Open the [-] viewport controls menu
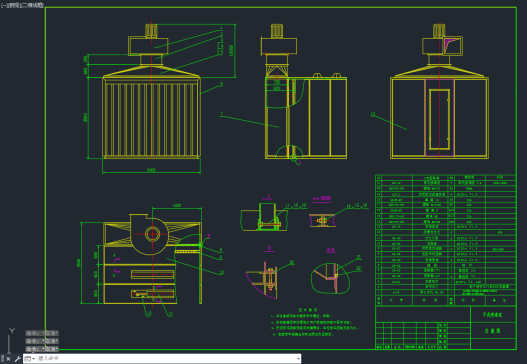 tap(4, 5)
